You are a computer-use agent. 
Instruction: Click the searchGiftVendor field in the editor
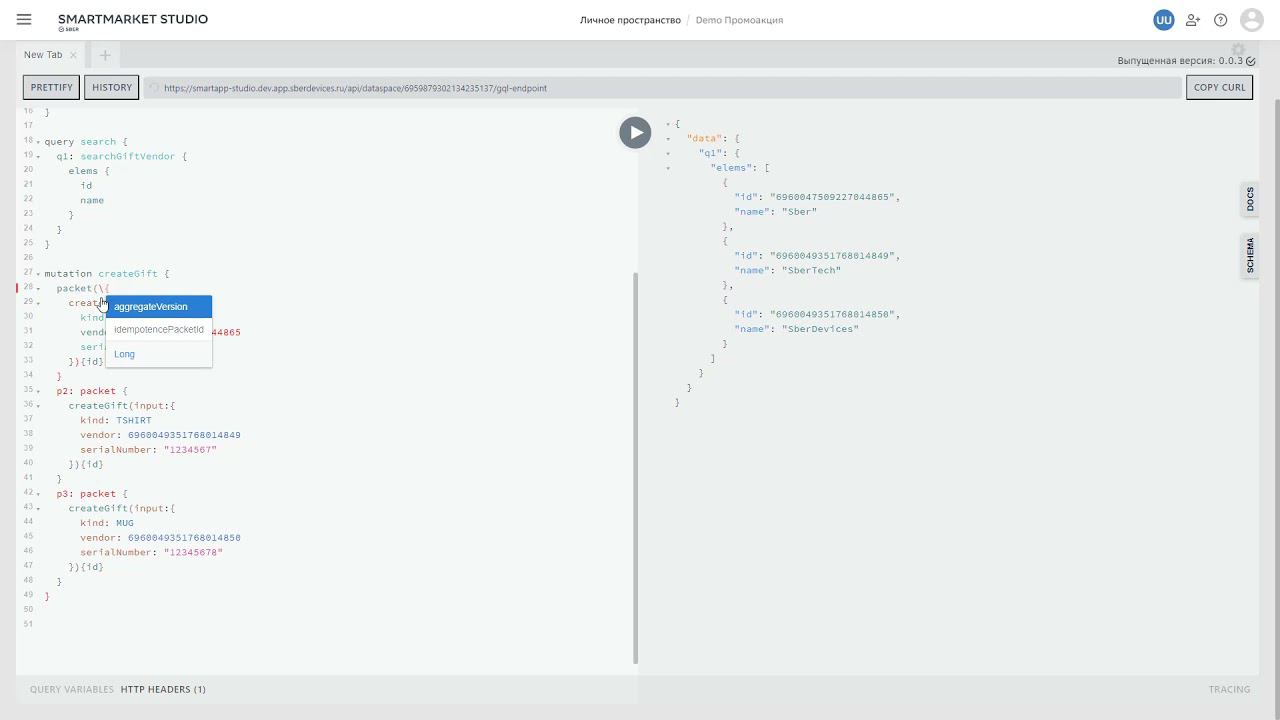(127, 156)
